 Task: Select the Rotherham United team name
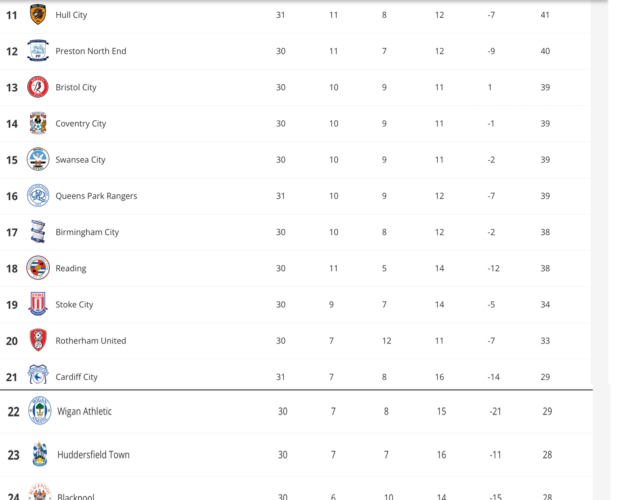pyautogui.click(x=90, y=340)
